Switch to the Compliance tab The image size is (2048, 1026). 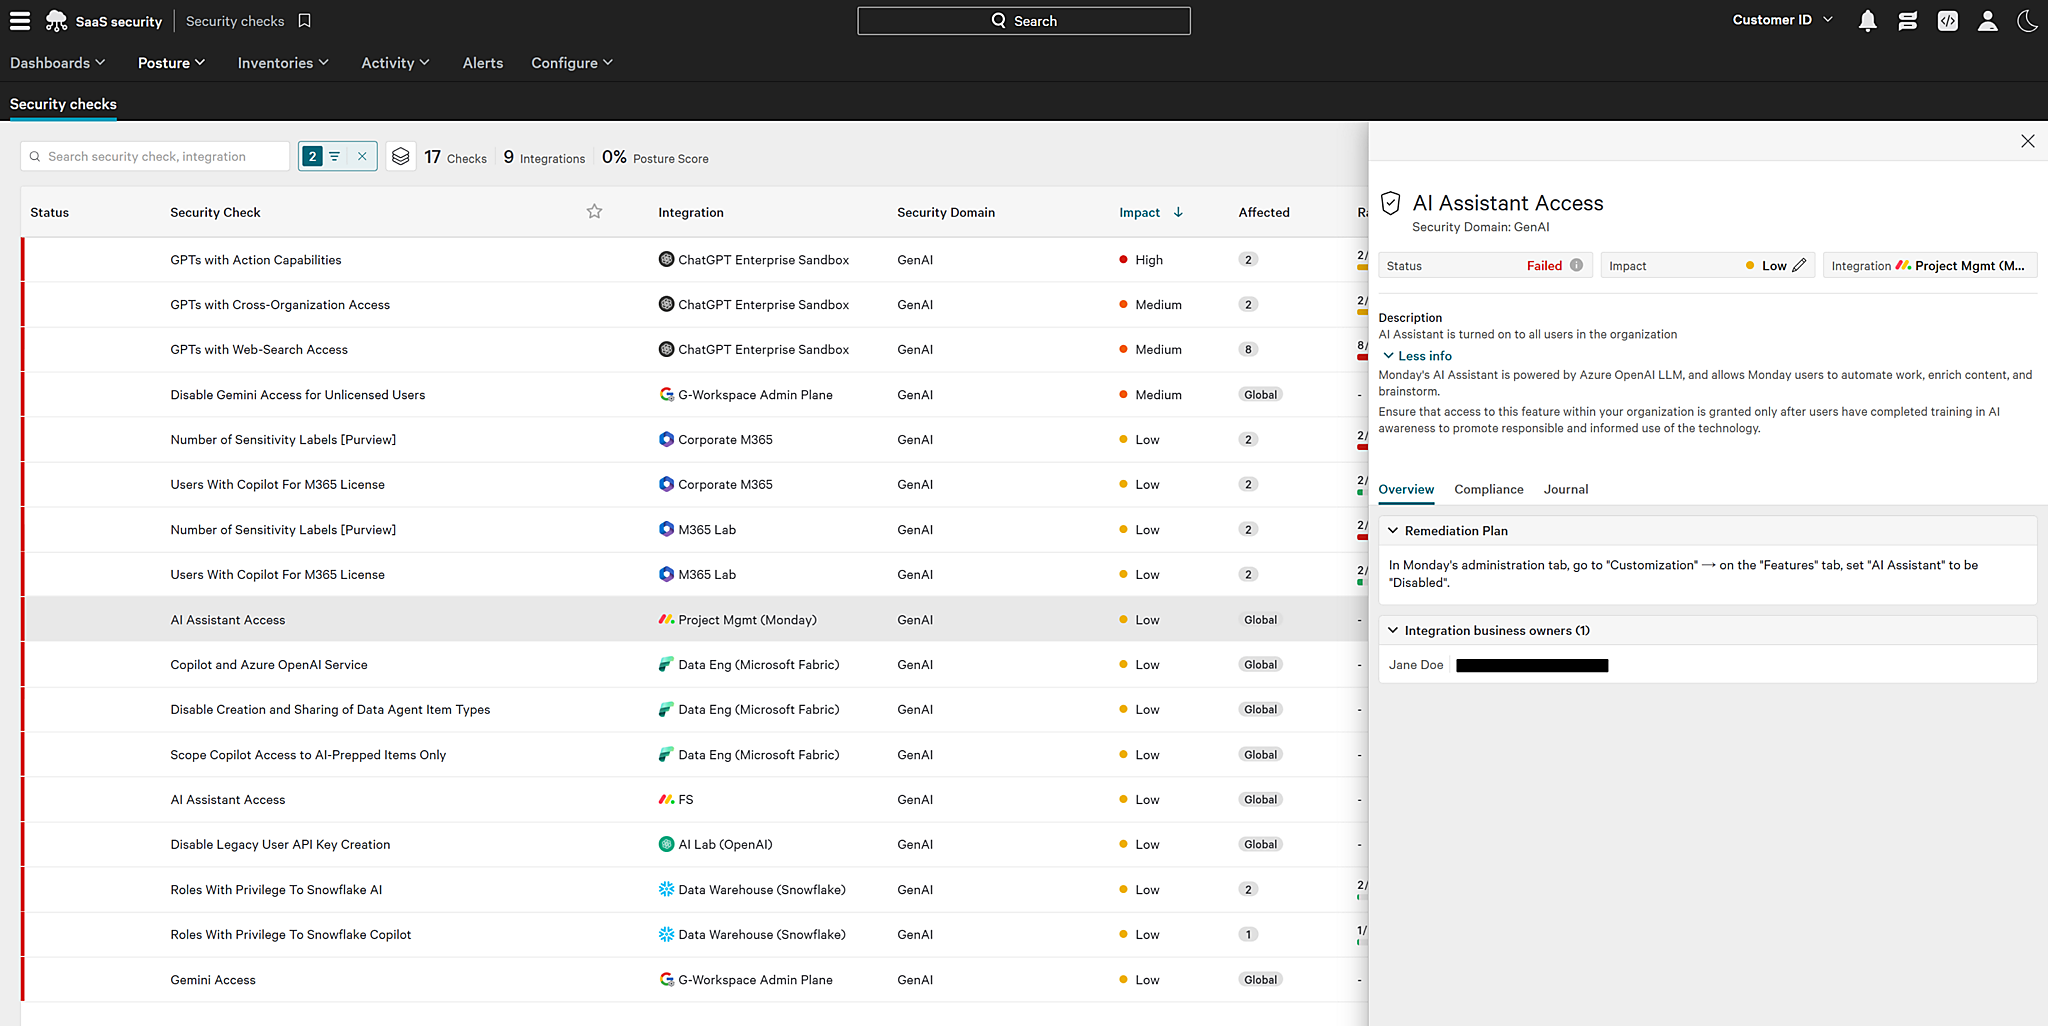pos(1489,489)
